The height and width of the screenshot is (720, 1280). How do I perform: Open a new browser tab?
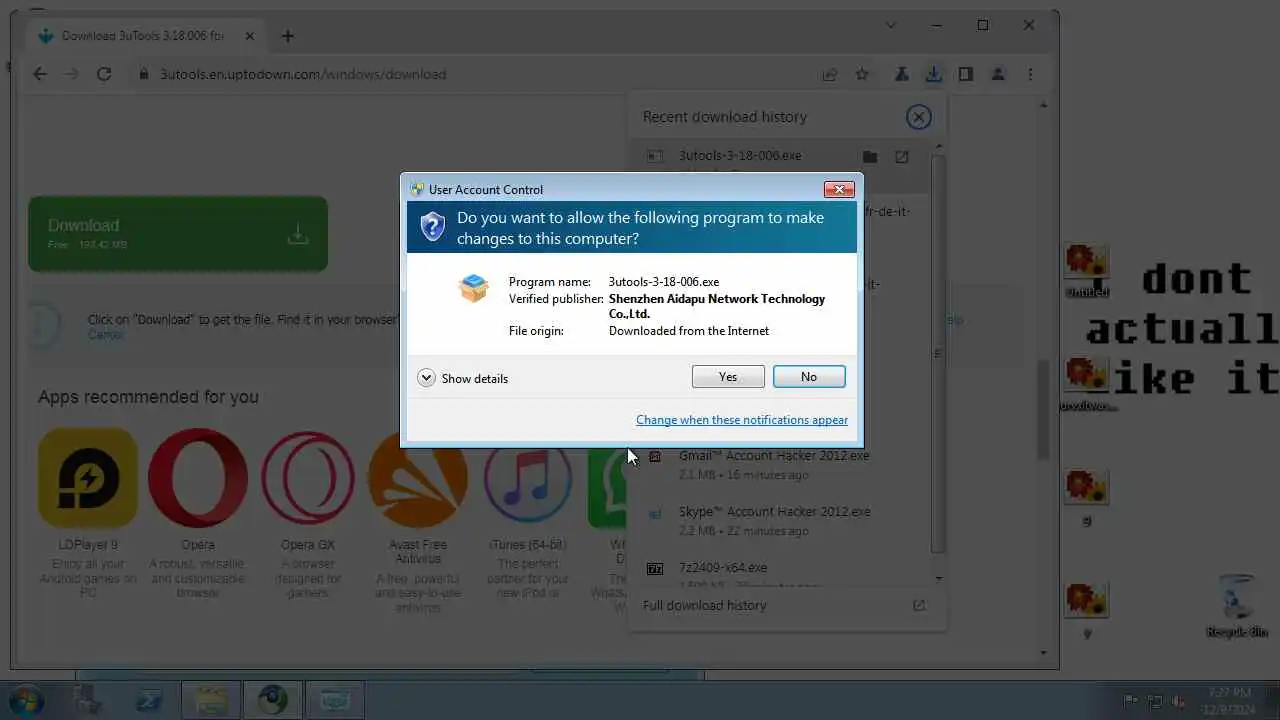(x=288, y=36)
